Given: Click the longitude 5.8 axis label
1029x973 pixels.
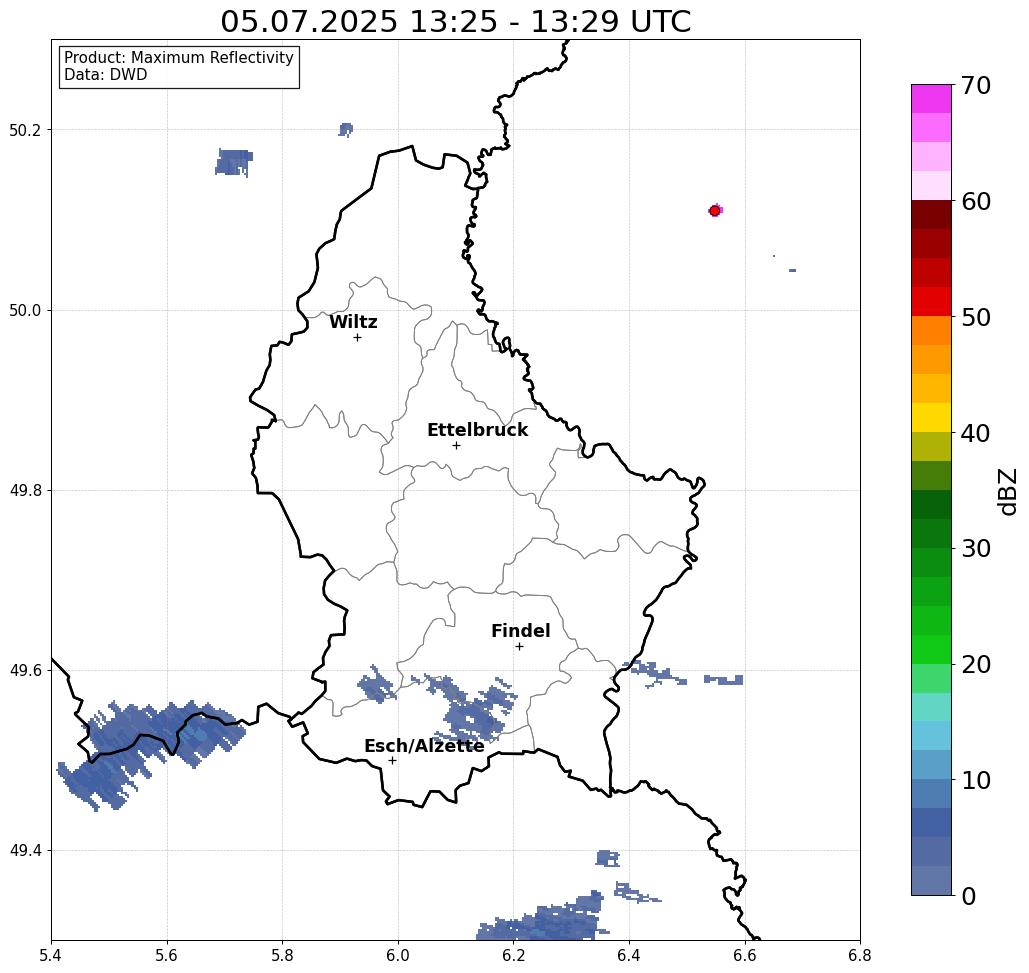Looking at the screenshot, I should point(282,955).
